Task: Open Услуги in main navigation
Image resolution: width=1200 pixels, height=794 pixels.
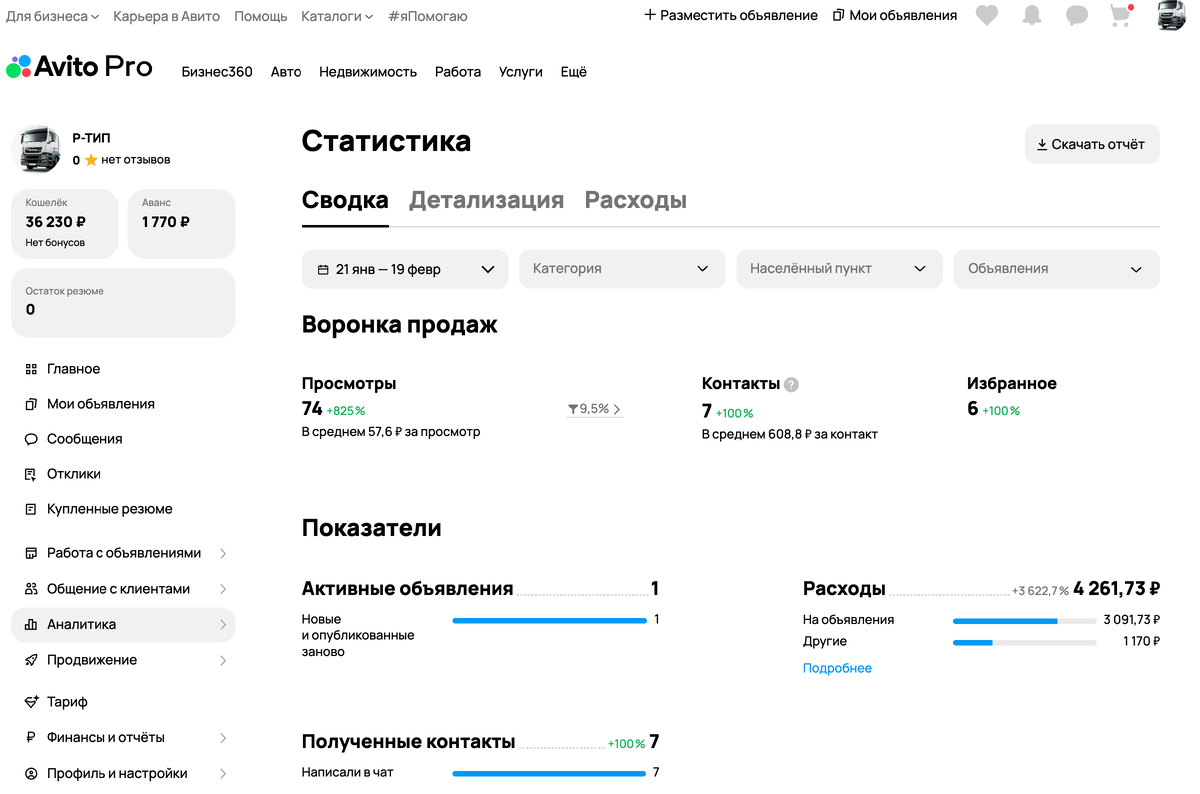Action: [521, 72]
